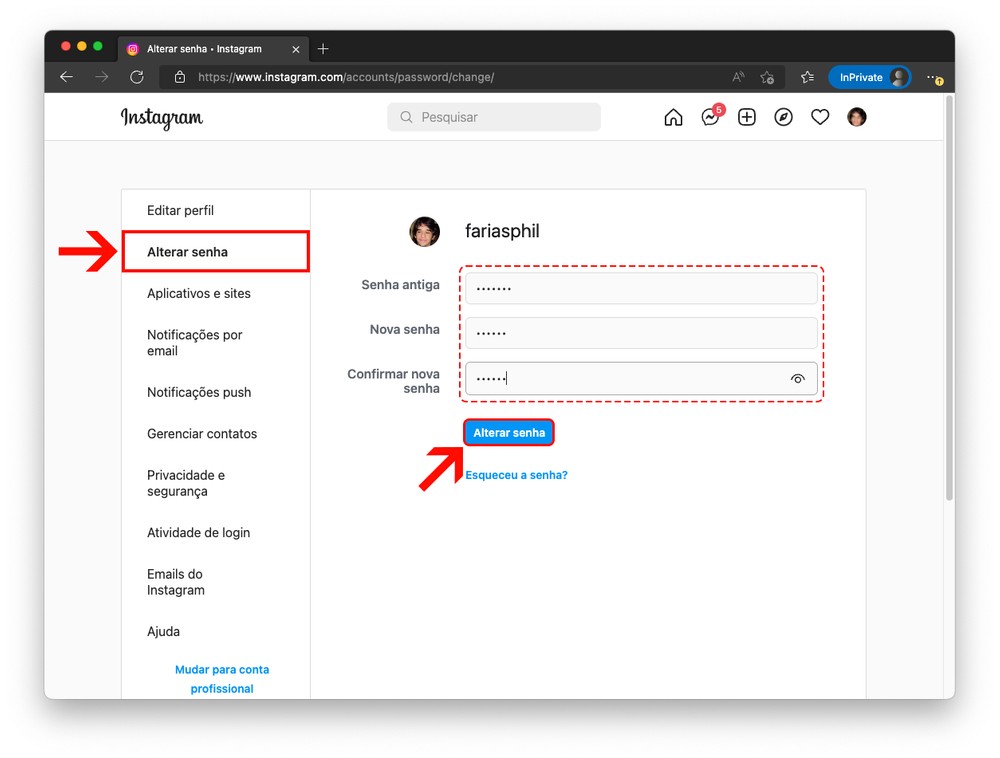This screenshot has width=1000, height=758.
Task: Toggle password visibility eye icon
Action: [x=797, y=379]
